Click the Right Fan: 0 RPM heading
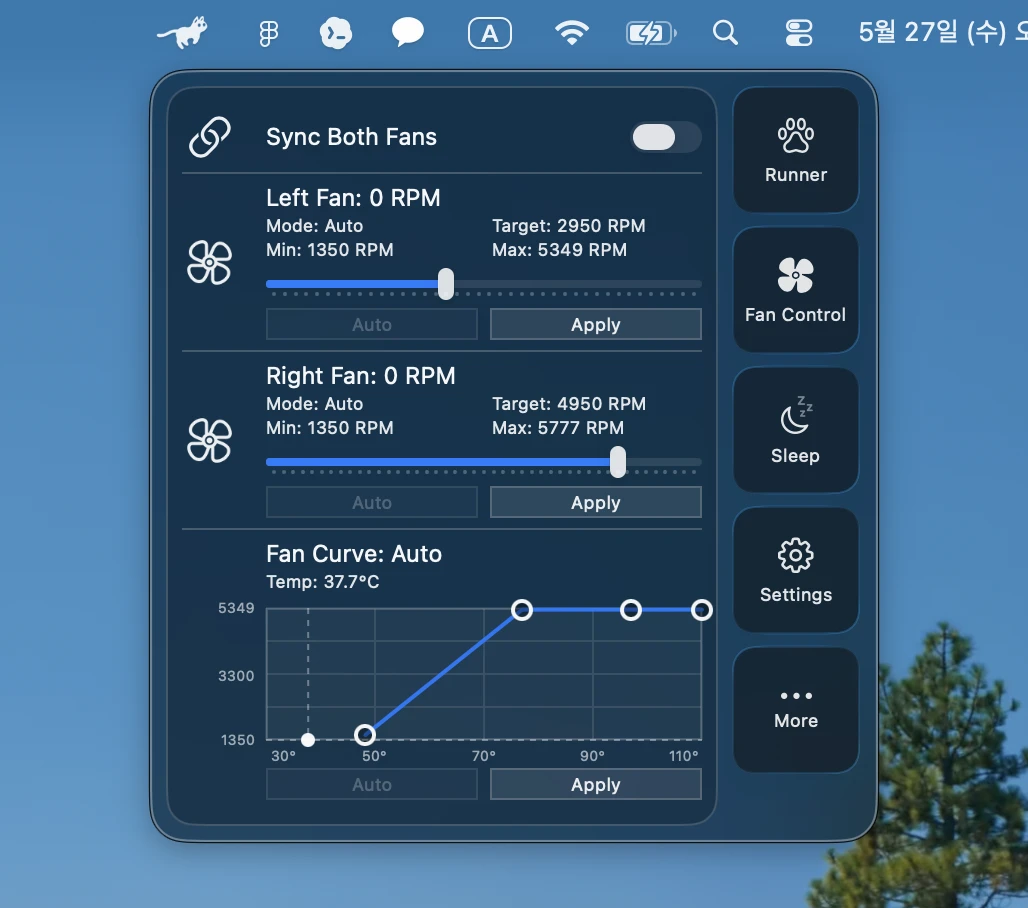Screen dimensions: 1028x908 (361, 376)
